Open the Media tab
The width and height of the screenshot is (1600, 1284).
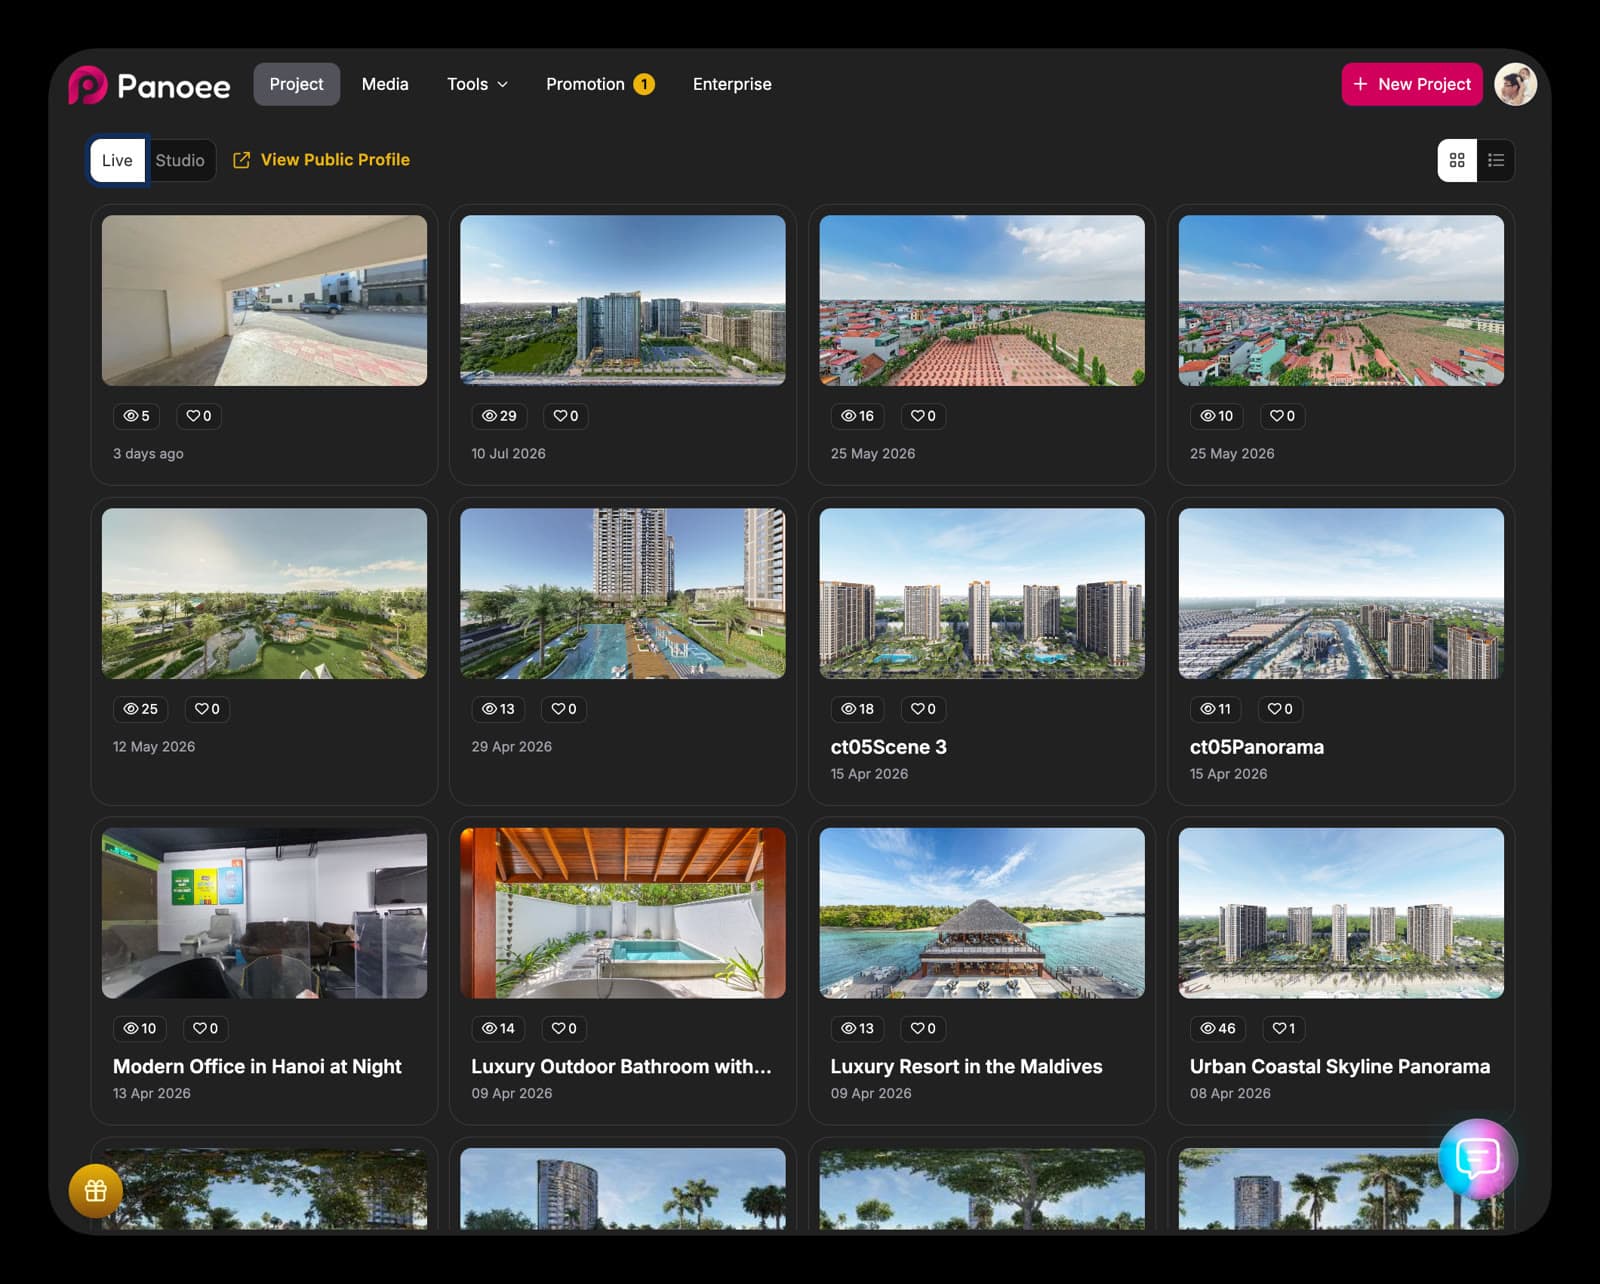point(385,84)
